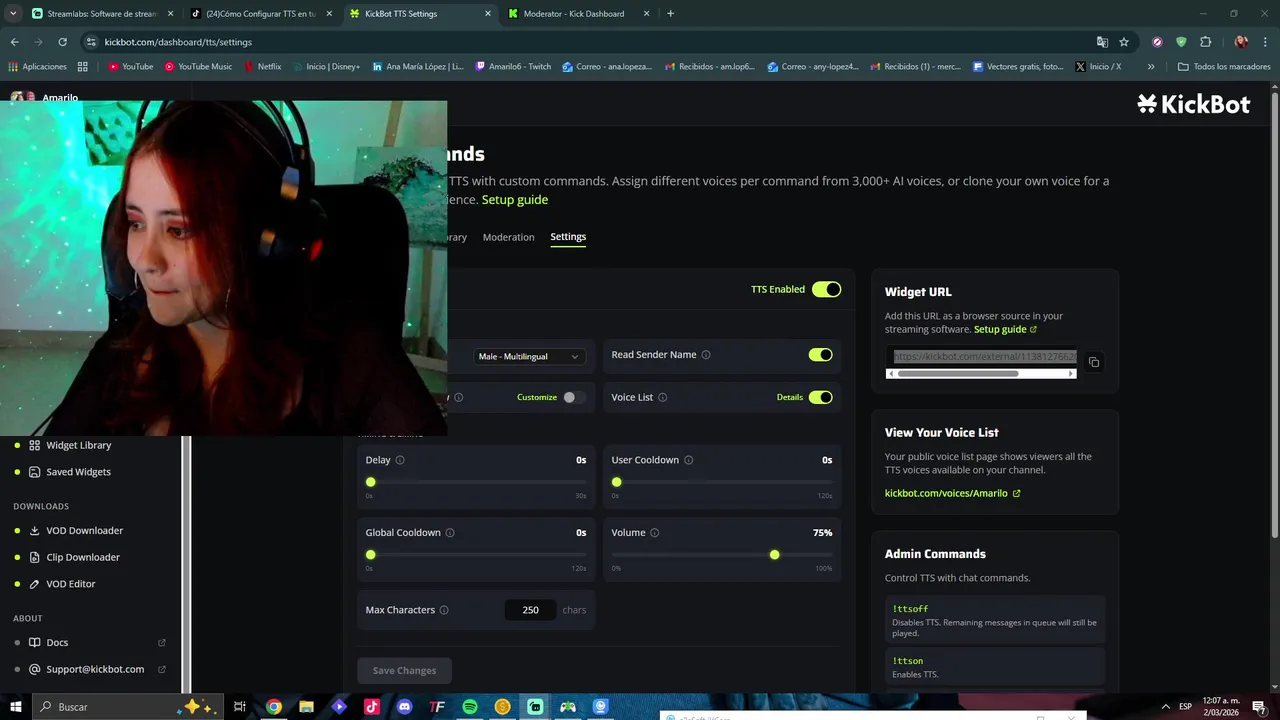Click info icon next to Delay

[400, 460]
